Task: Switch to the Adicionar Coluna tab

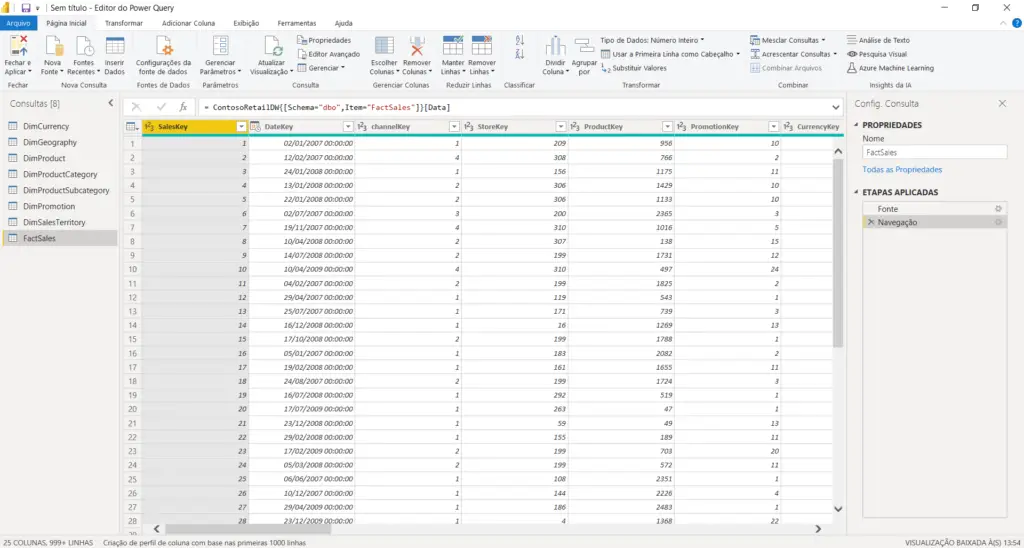Action: (x=188, y=23)
